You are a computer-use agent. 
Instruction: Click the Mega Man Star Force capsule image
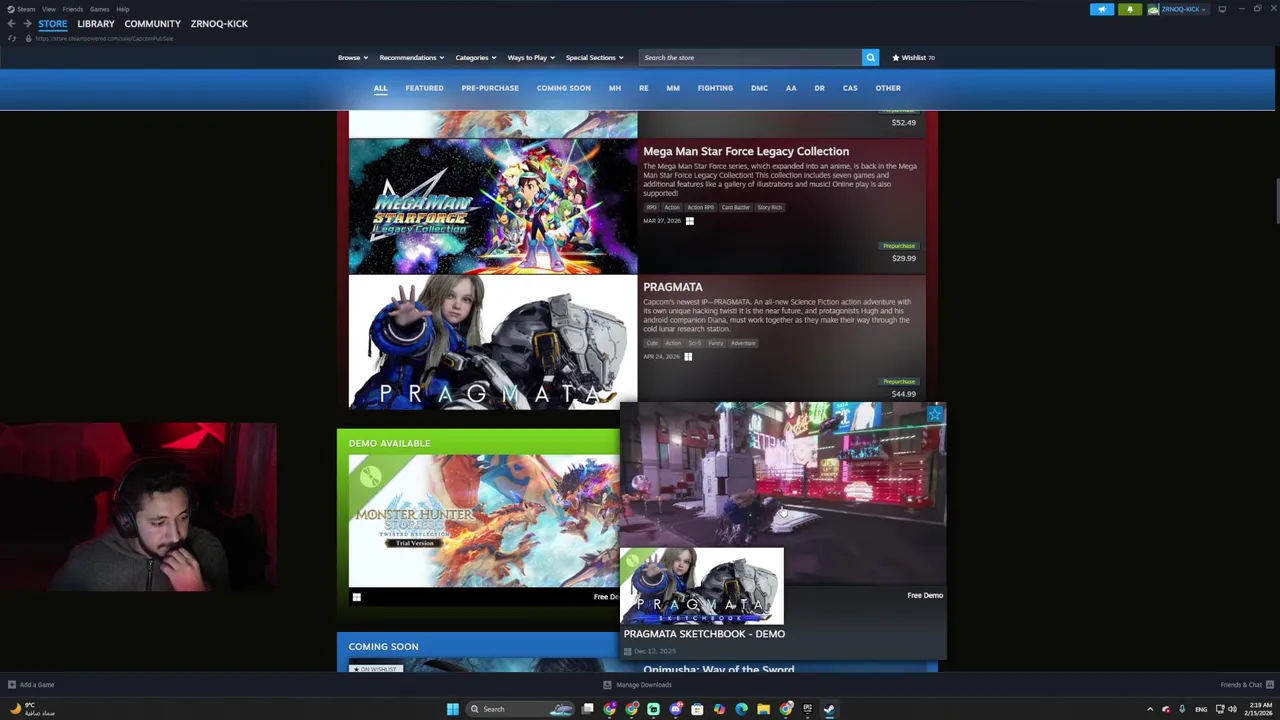click(x=493, y=207)
